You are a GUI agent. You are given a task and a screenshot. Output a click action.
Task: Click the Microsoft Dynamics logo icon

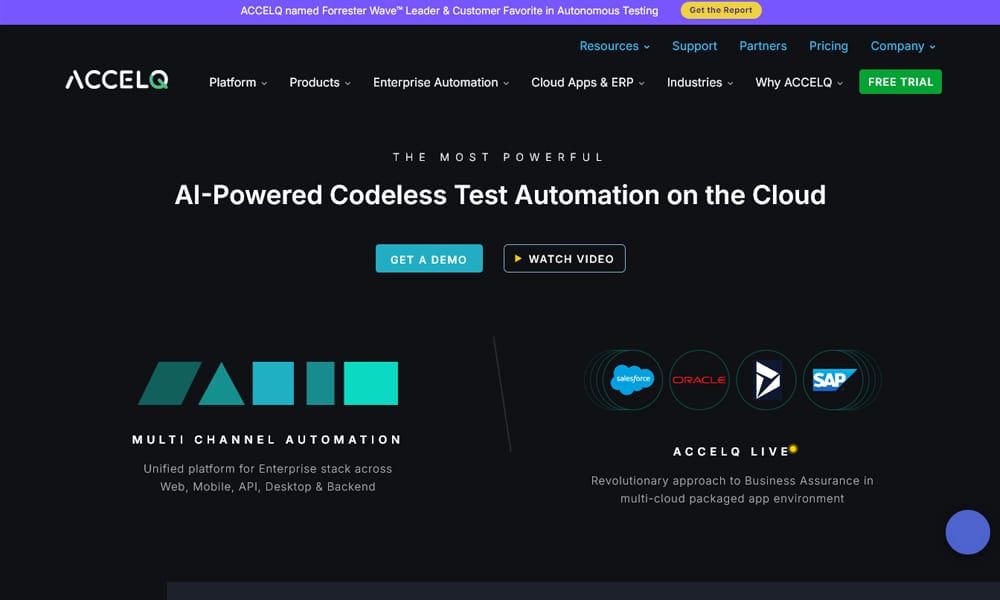click(766, 380)
